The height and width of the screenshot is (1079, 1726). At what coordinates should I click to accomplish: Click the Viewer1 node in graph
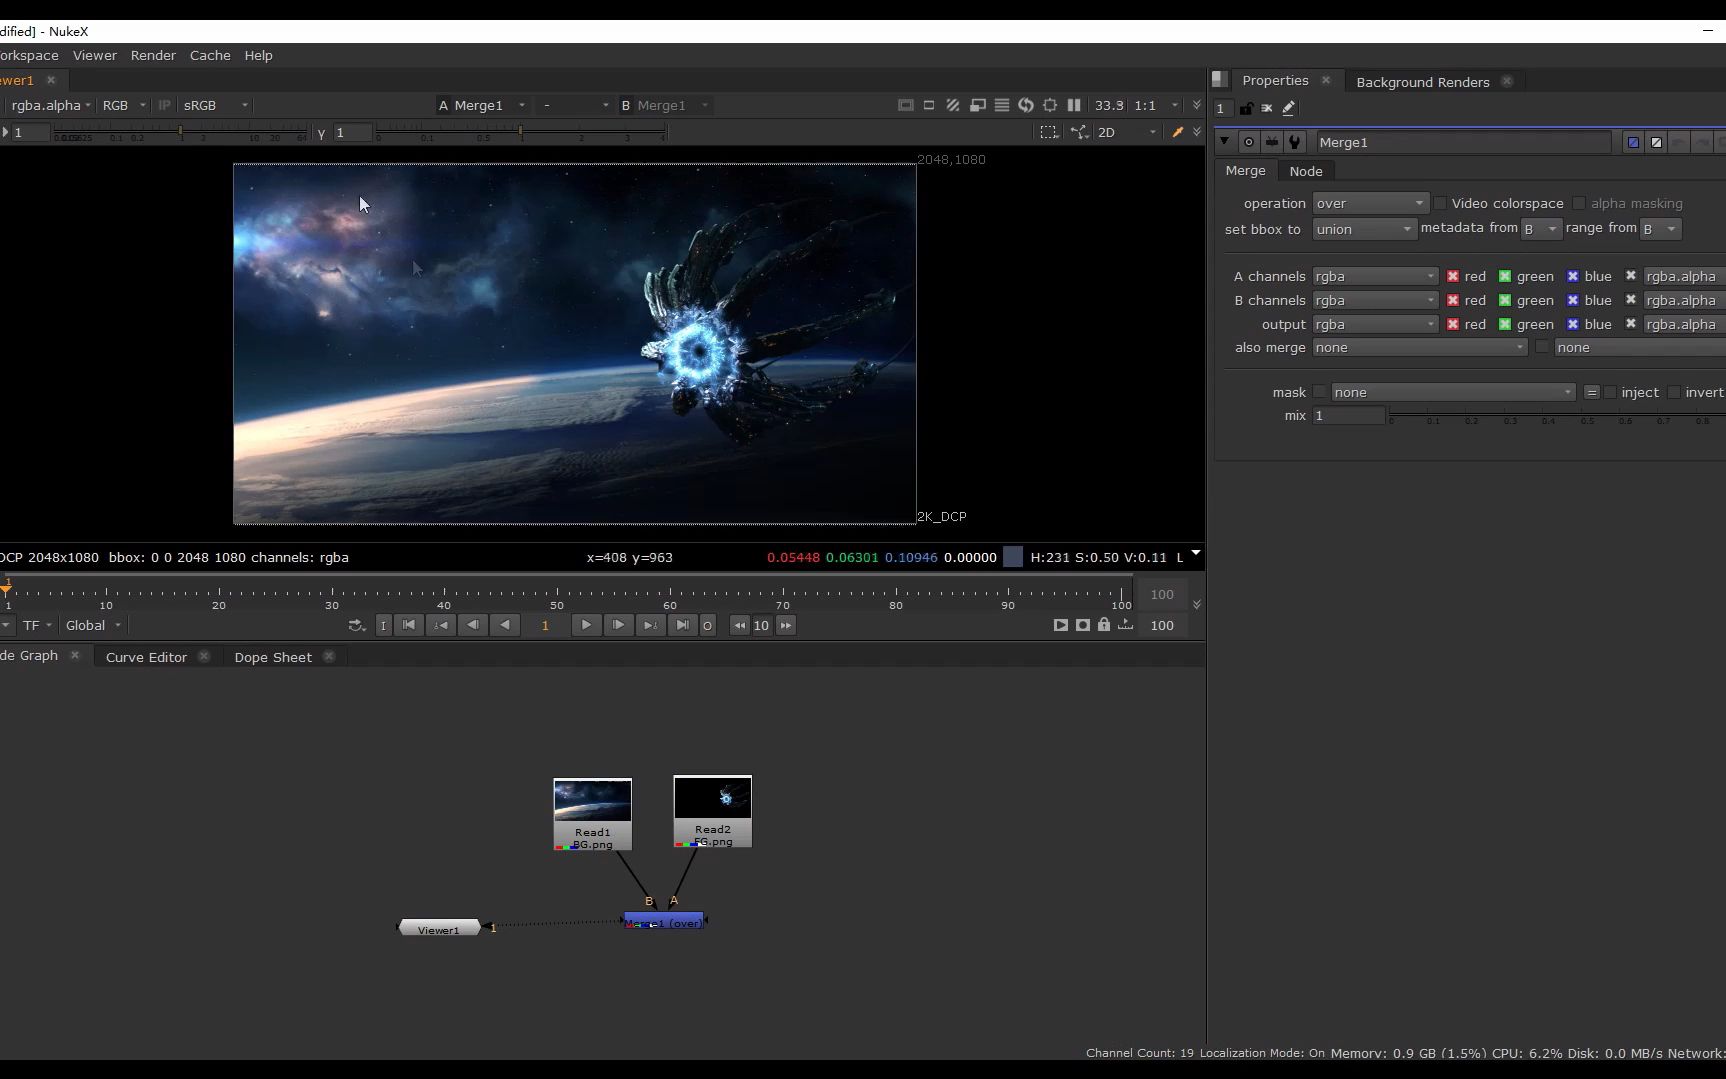point(439,929)
